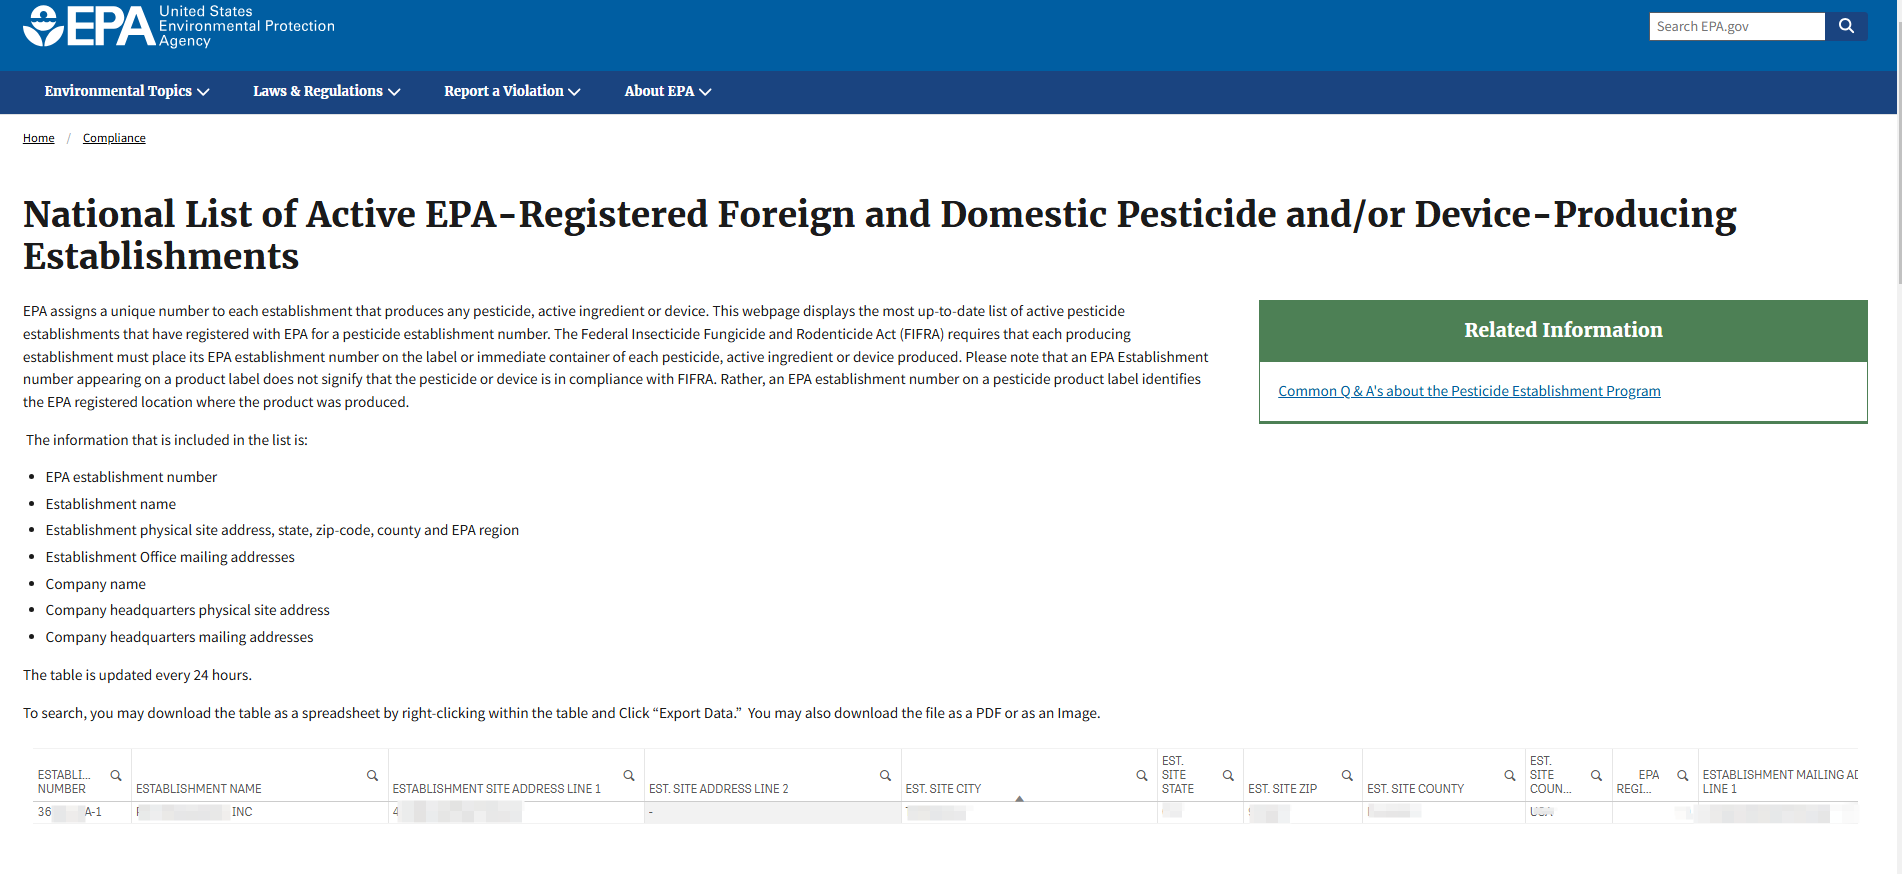Expand the Report a Violation menu
Viewport: 1902px width, 874px height.
(512, 91)
